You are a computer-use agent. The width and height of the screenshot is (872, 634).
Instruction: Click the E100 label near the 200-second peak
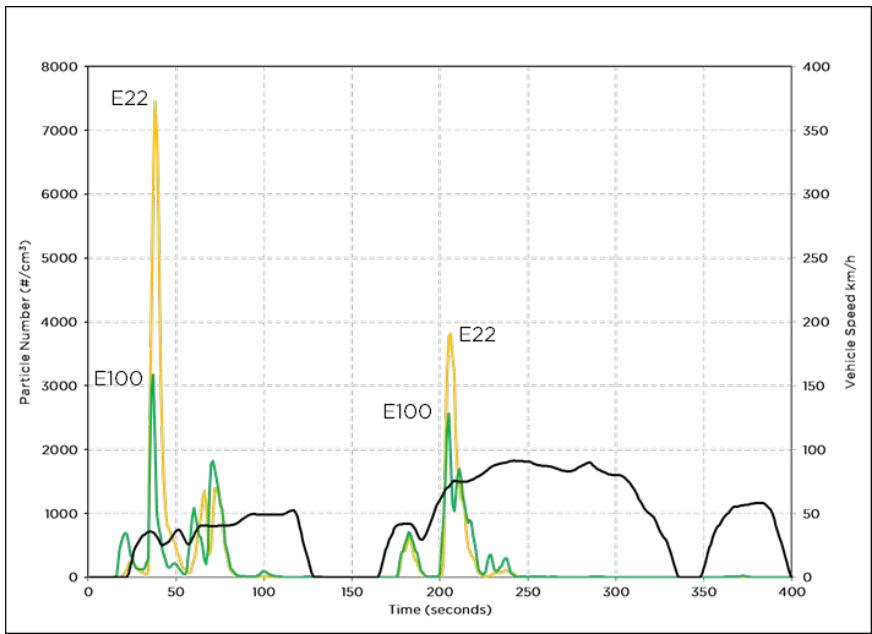pos(408,411)
